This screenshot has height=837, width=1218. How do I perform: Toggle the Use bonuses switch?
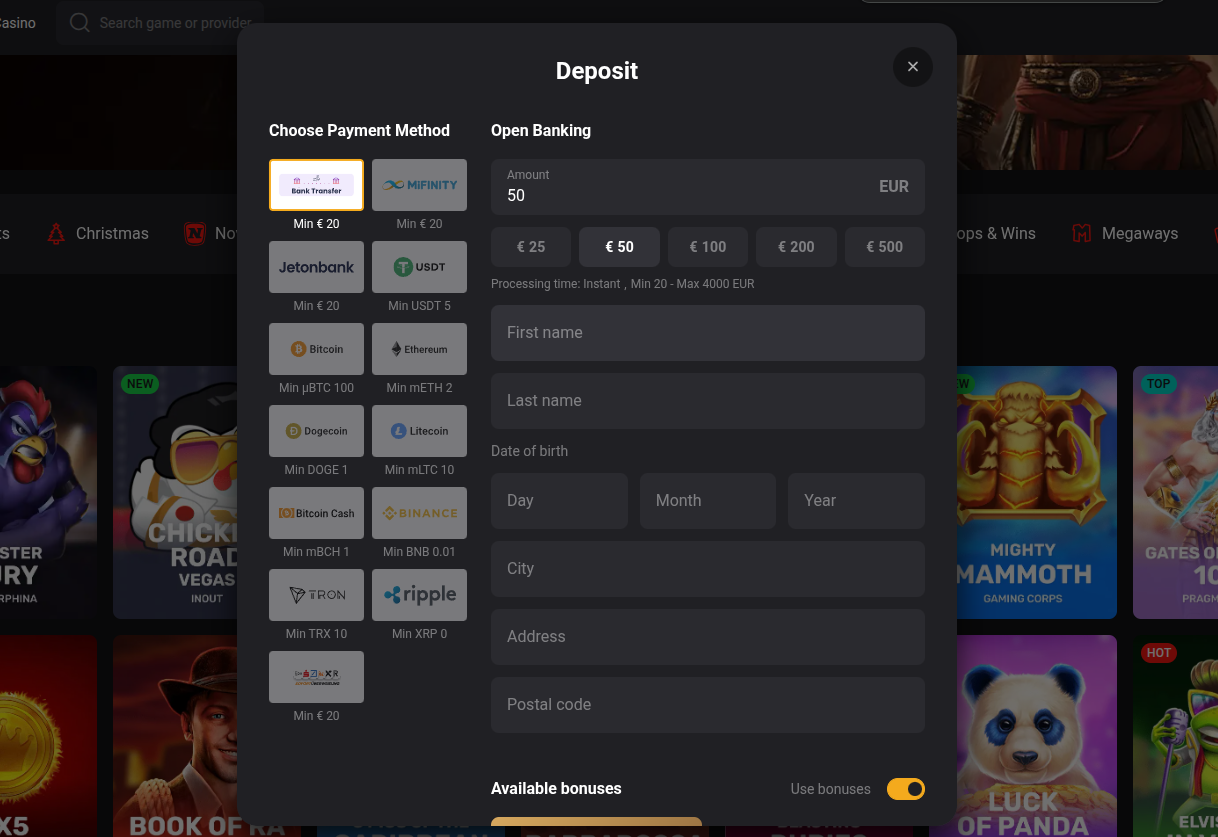click(x=905, y=789)
